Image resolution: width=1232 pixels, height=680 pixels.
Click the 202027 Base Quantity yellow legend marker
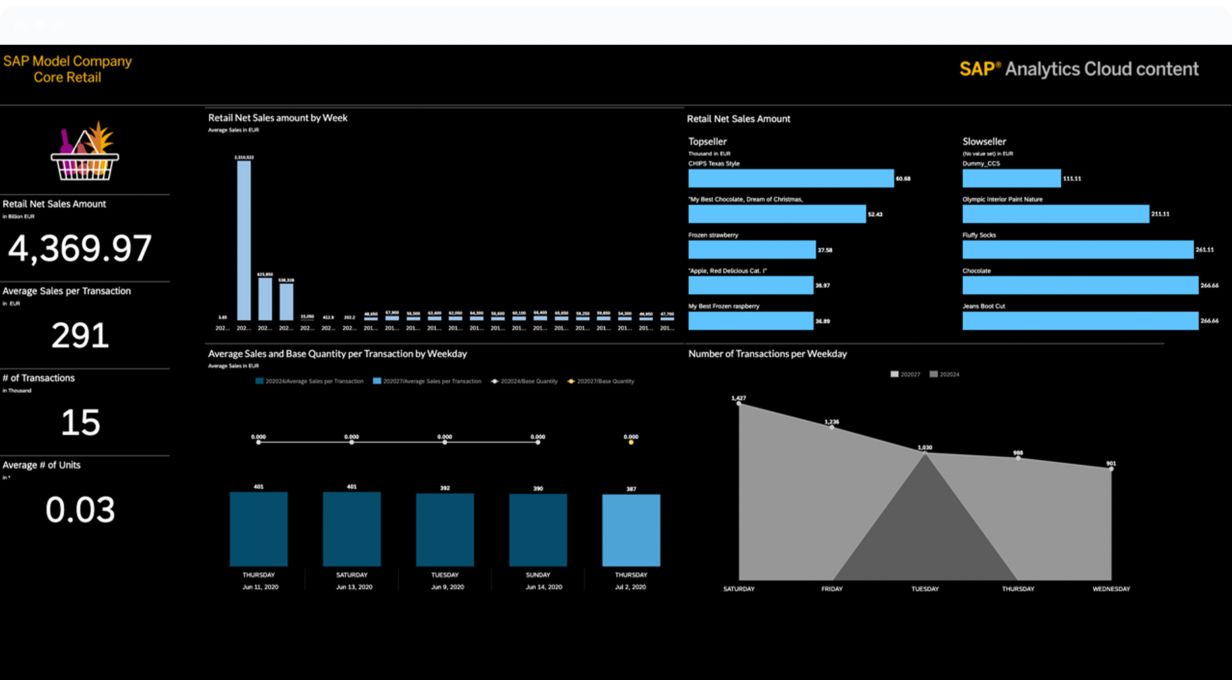(x=571, y=381)
